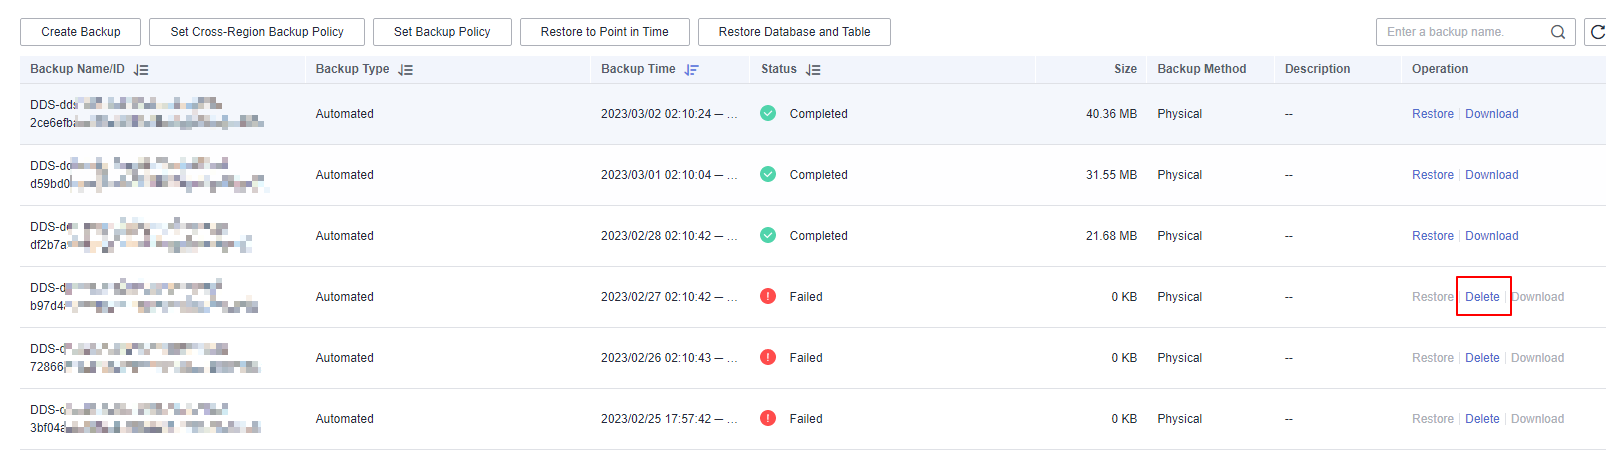Delete the failed 2023/02/27 backup
The width and height of the screenshot is (1606, 459).
(1482, 297)
